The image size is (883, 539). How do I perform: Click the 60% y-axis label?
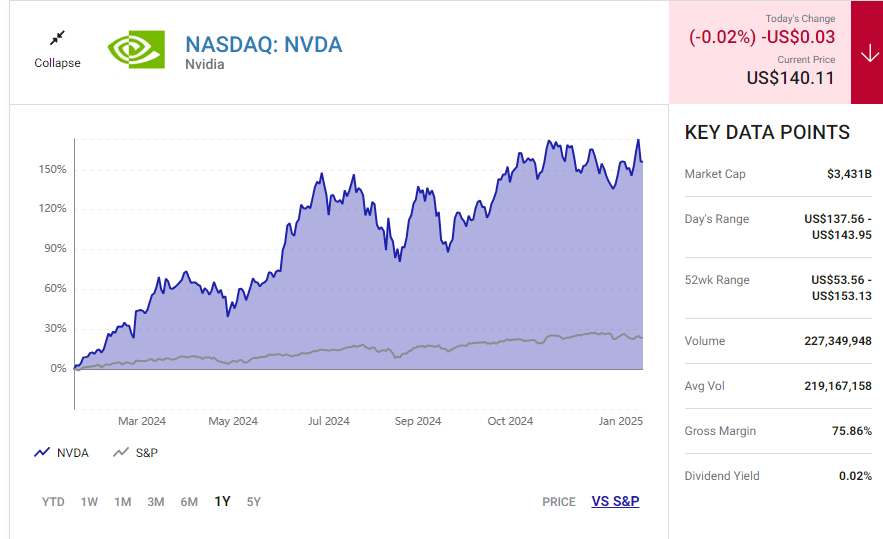(x=55, y=288)
